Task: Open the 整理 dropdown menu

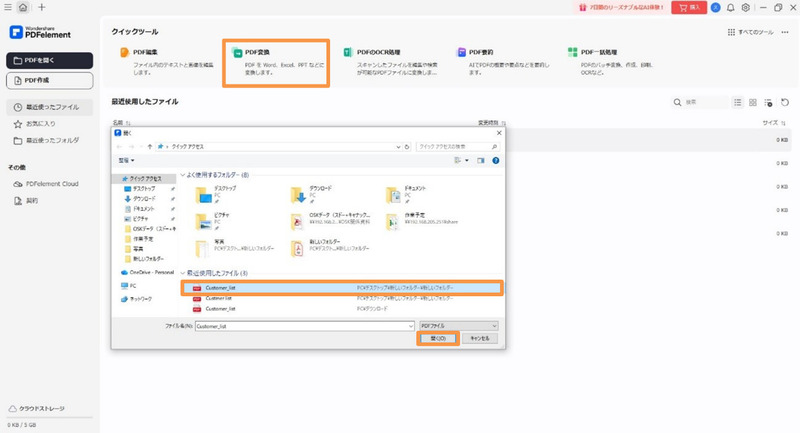Action: (x=126, y=161)
